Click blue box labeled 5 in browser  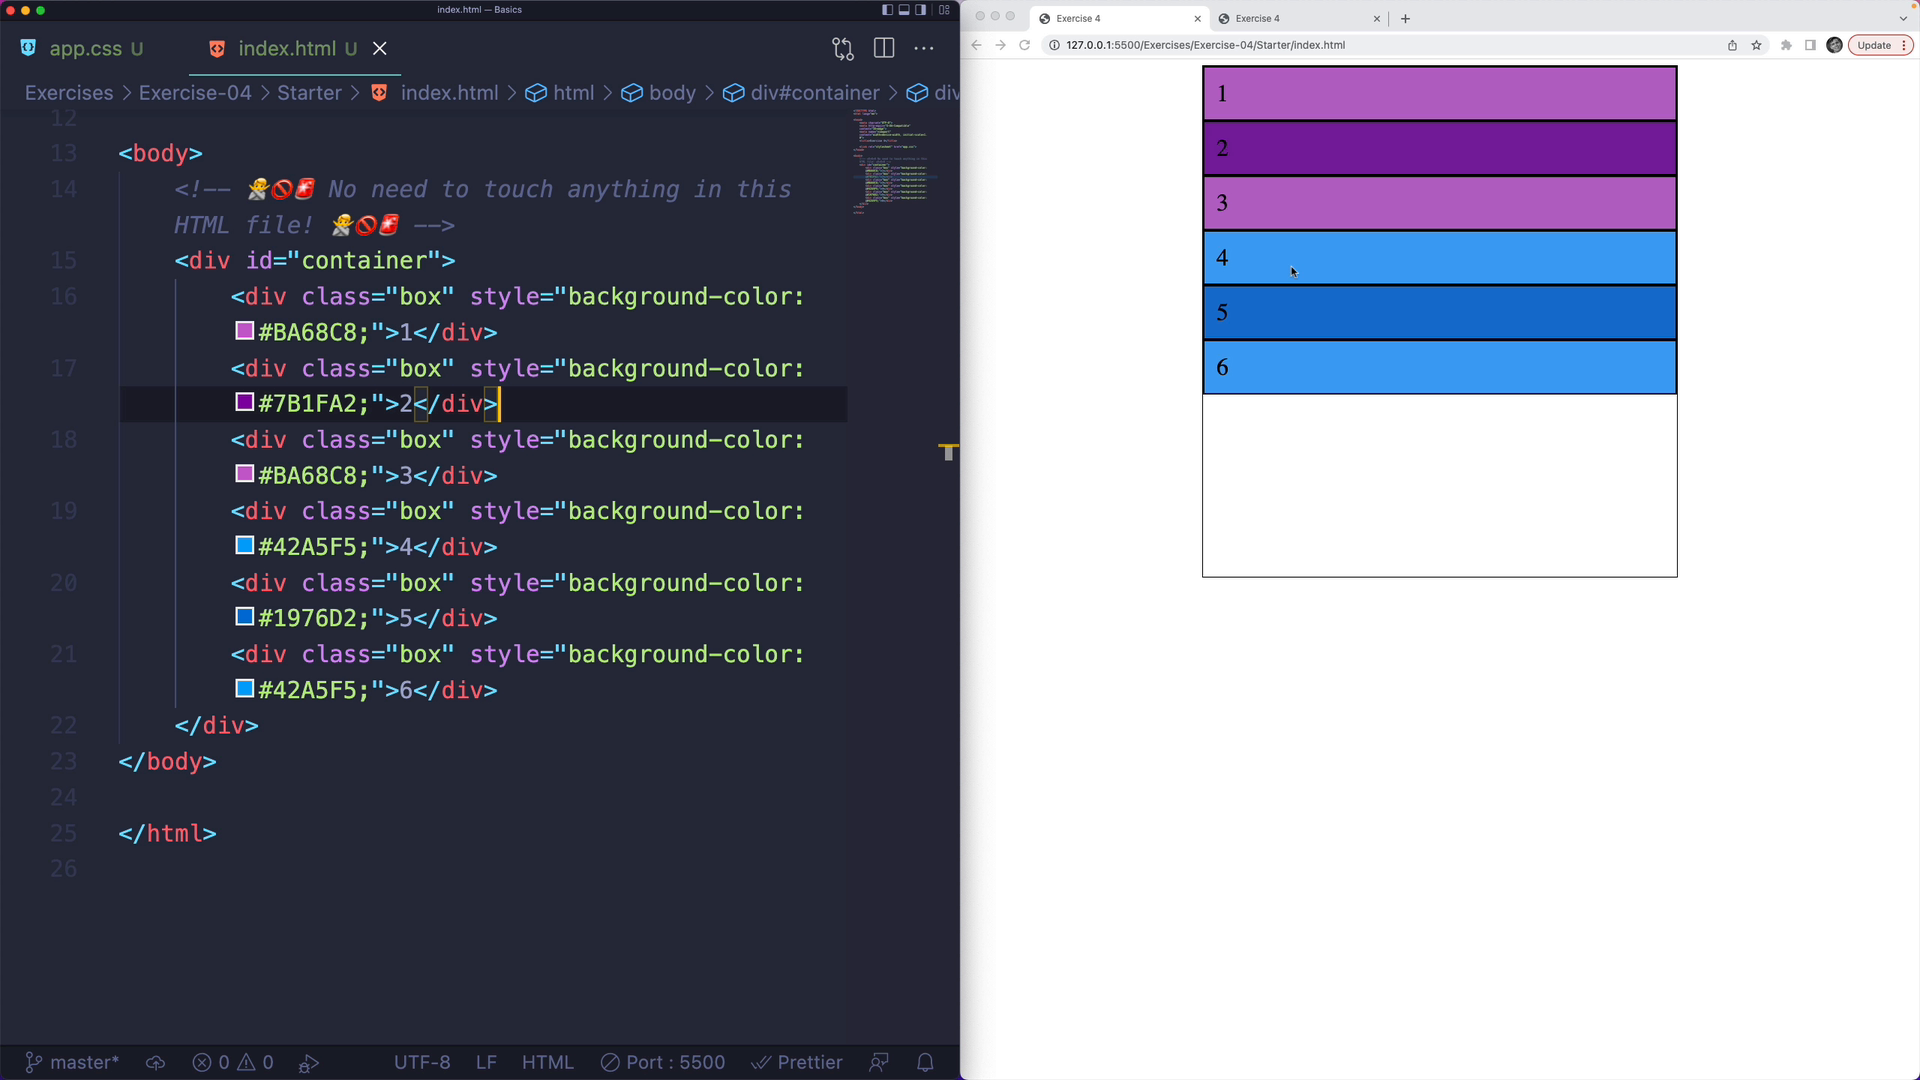click(1439, 312)
